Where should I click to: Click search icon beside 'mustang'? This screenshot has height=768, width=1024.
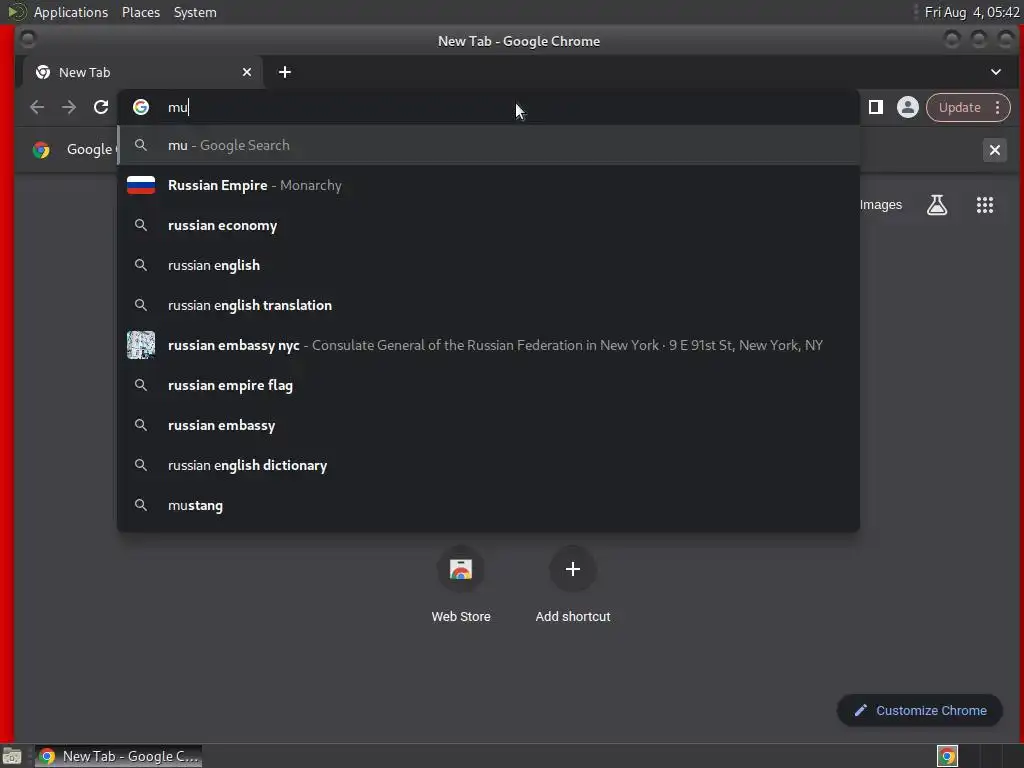[x=140, y=505]
